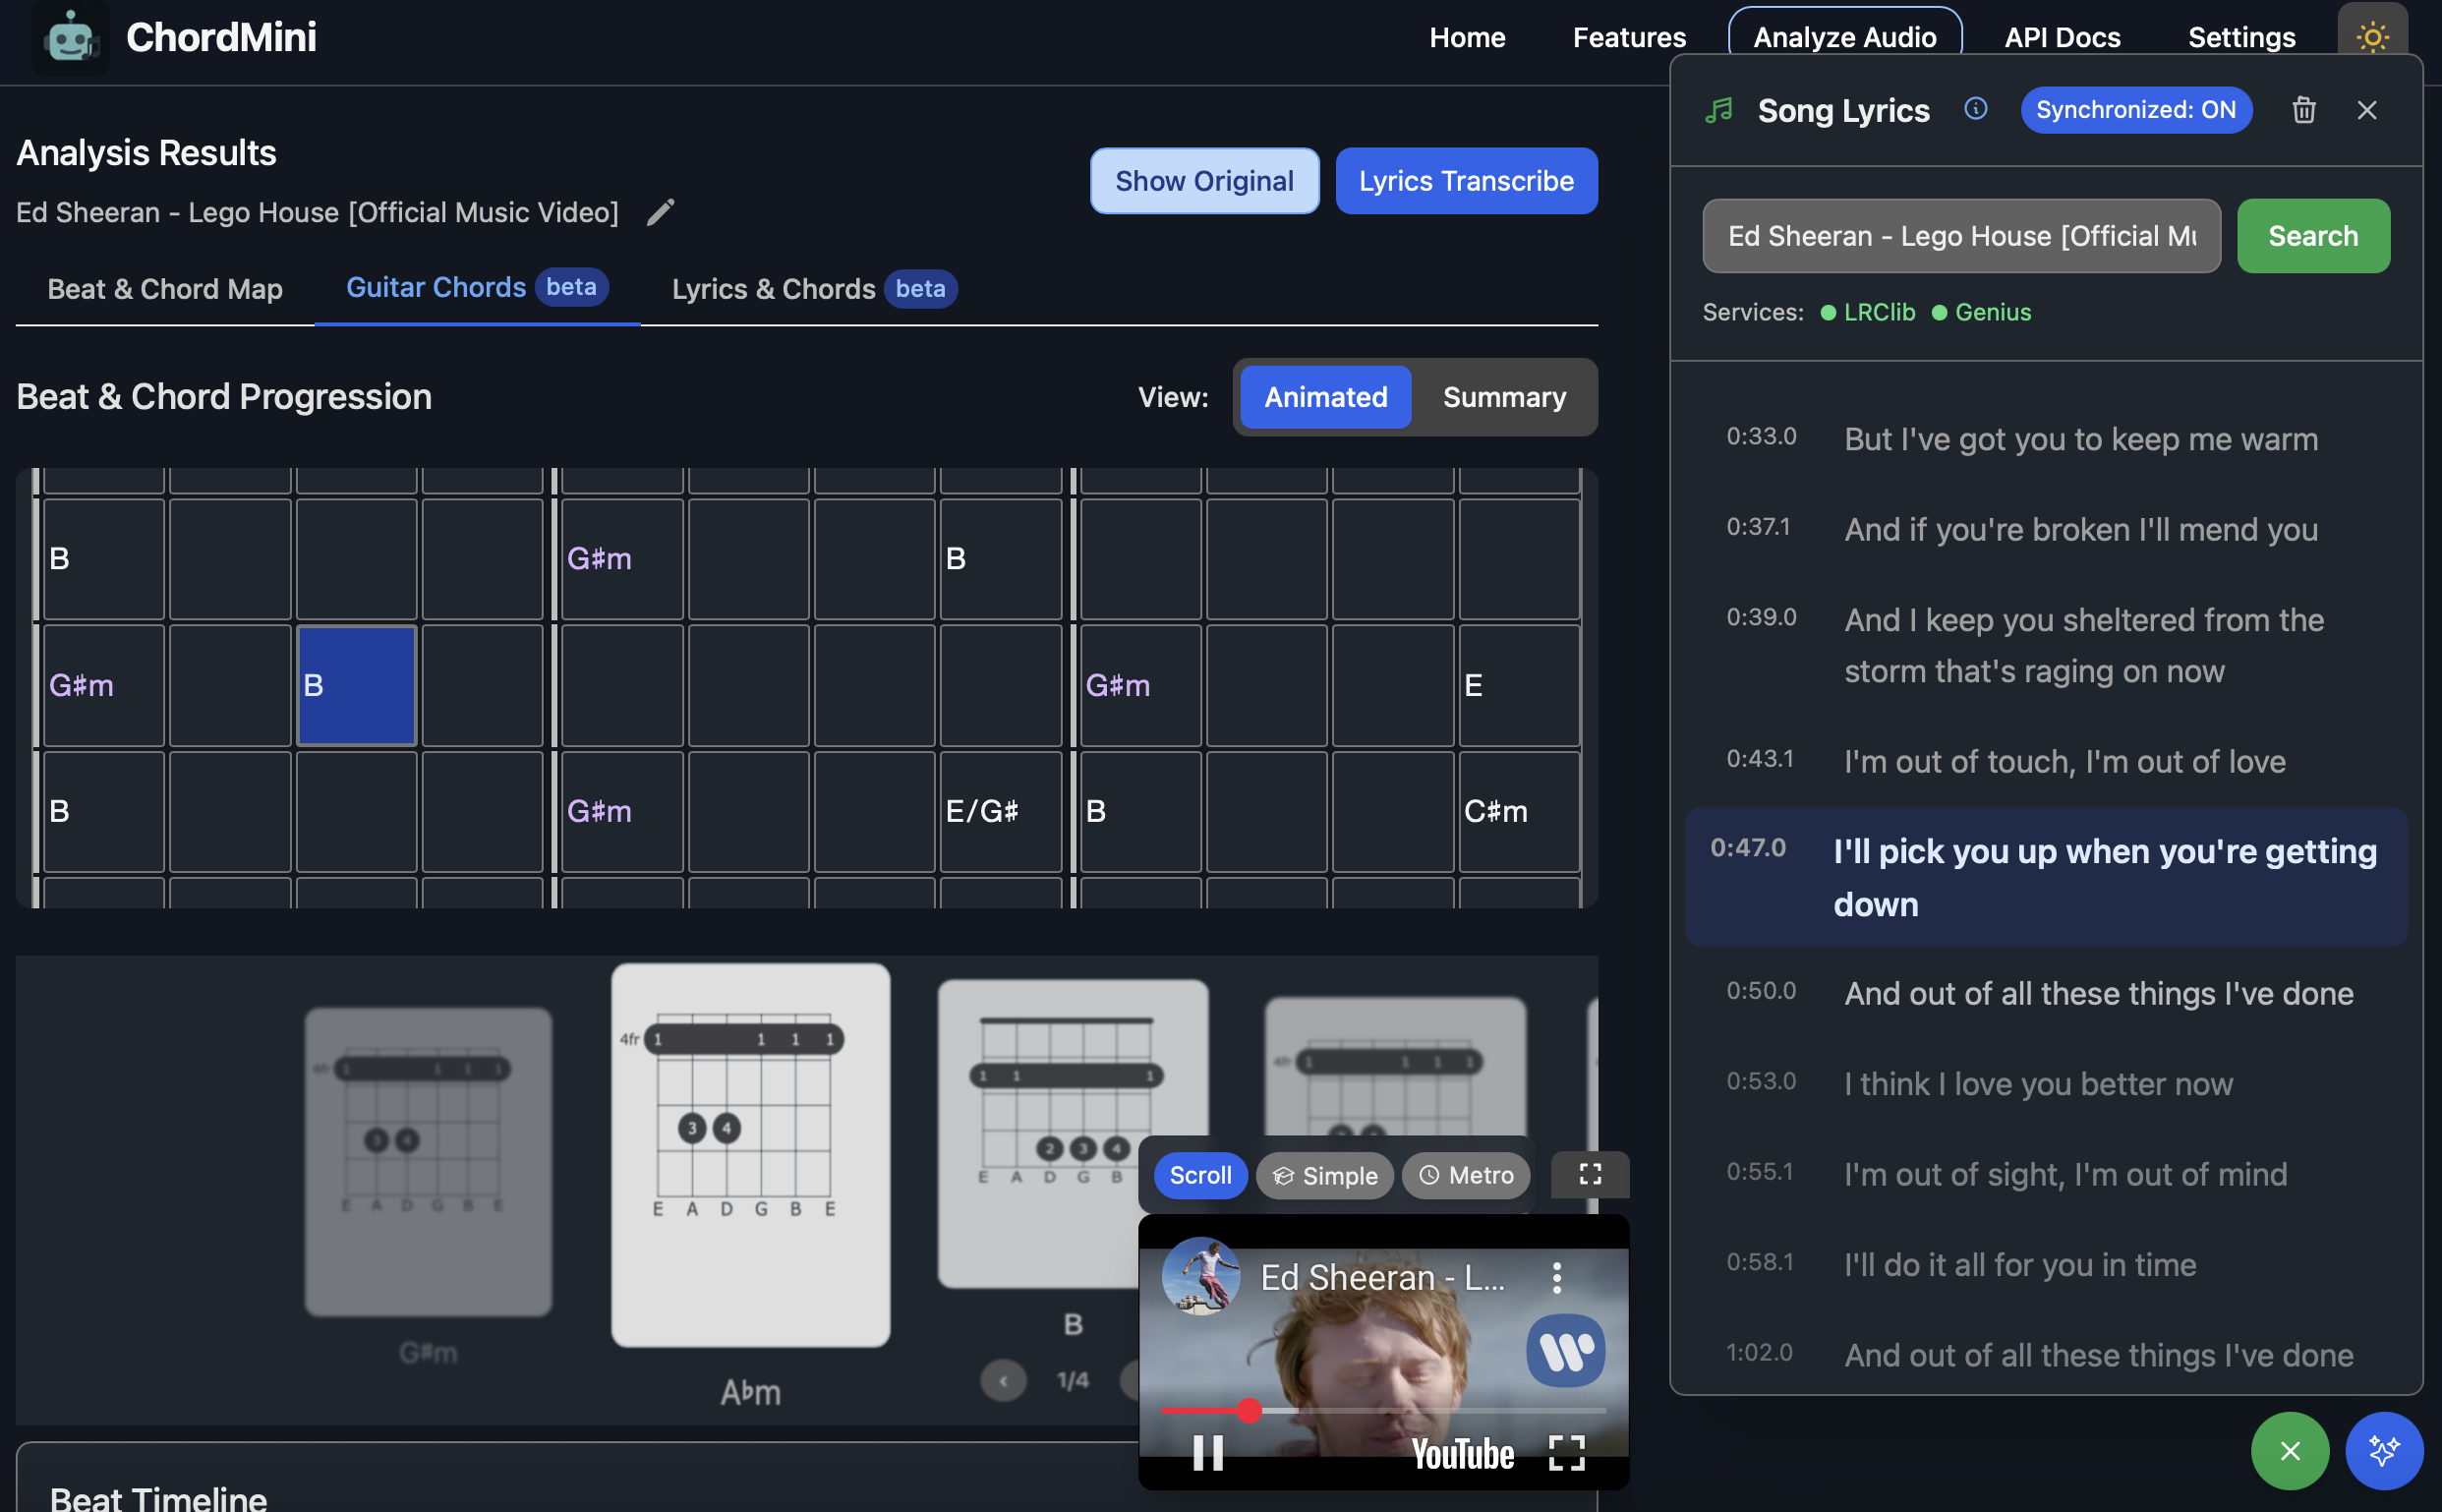Select the highlighted B chord cell
The height and width of the screenshot is (1512, 2442).
coord(356,685)
